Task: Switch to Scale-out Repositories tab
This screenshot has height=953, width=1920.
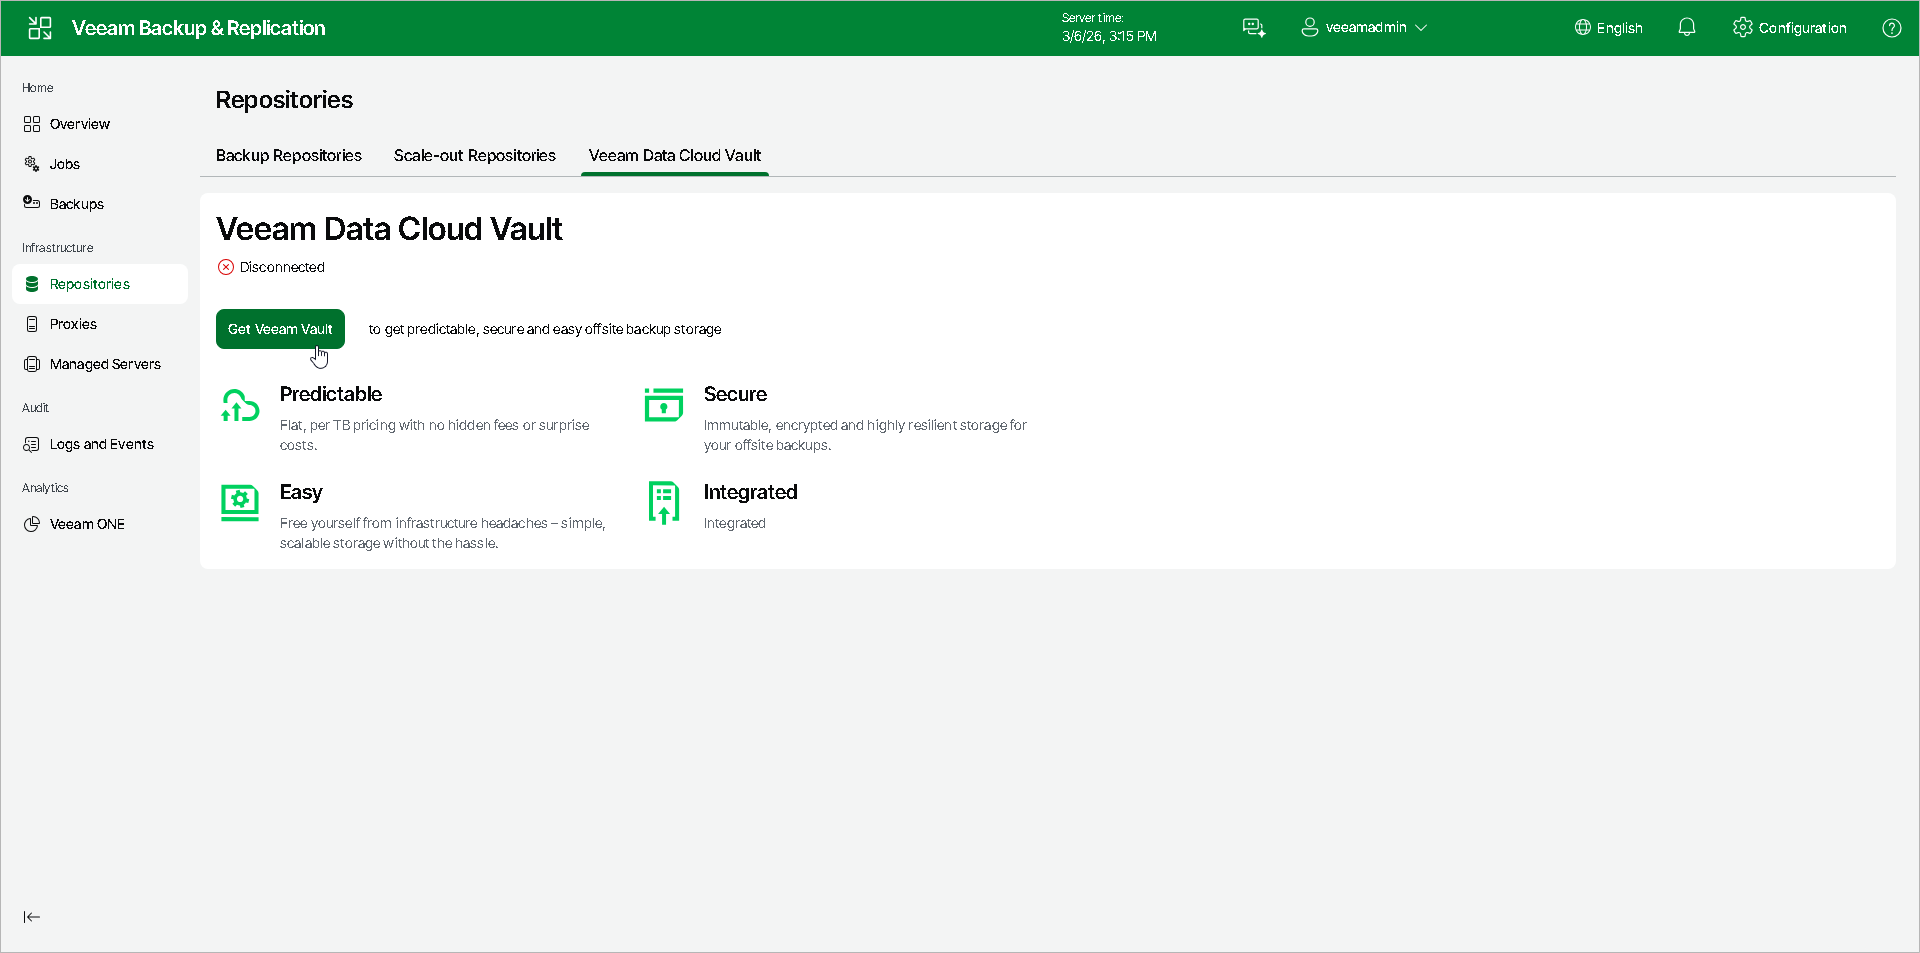Action: [475, 156]
